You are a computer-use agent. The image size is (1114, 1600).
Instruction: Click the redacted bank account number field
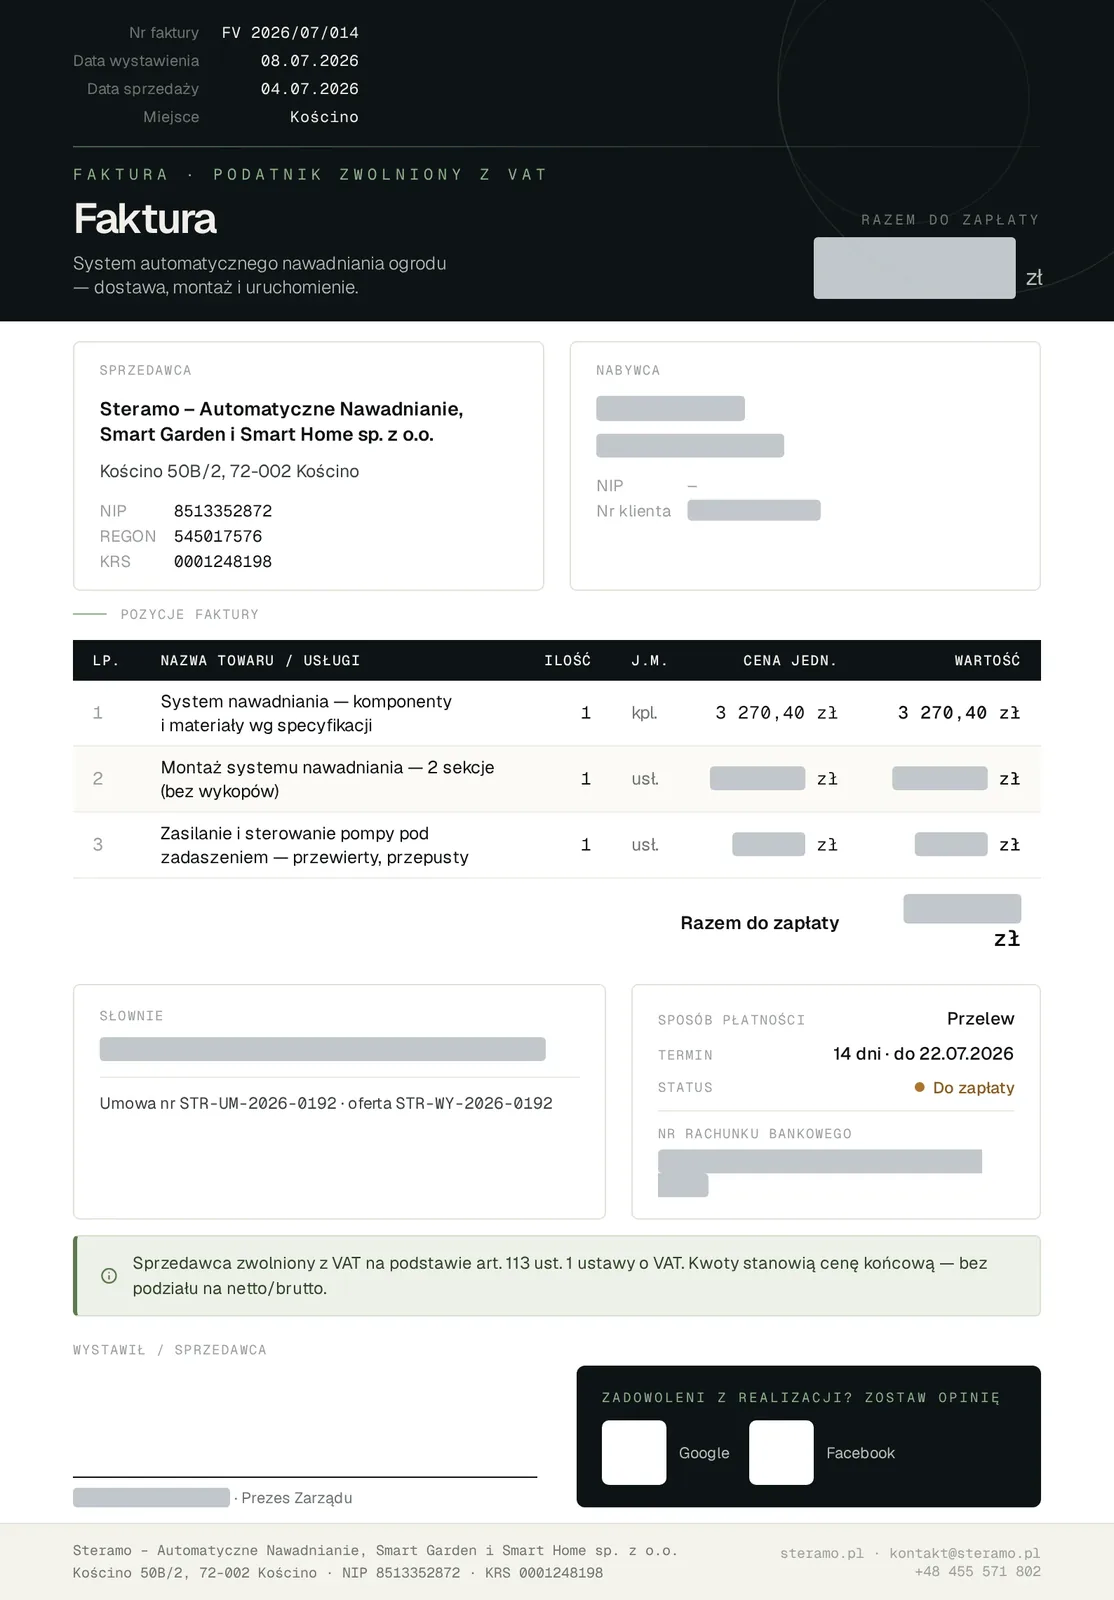point(820,1173)
